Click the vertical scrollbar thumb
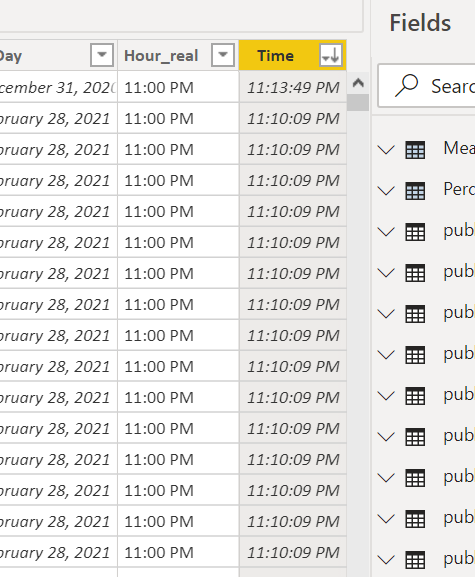The height and width of the screenshot is (577, 475). [x=358, y=102]
